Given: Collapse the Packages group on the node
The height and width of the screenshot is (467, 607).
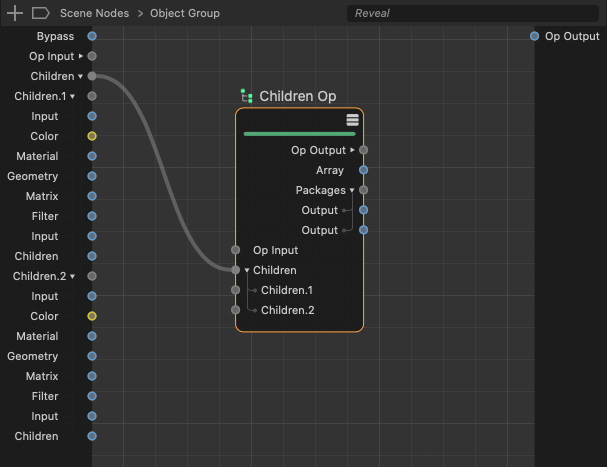Looking at the screenshot, I should coord(351,190).
